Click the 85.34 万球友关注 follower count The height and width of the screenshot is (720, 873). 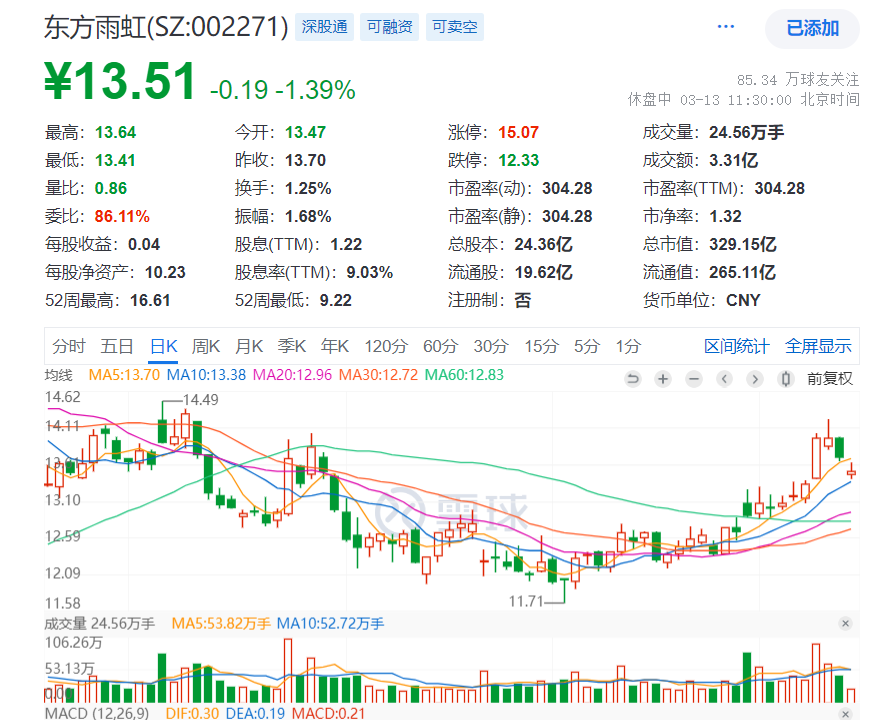(x=798, y=80)
